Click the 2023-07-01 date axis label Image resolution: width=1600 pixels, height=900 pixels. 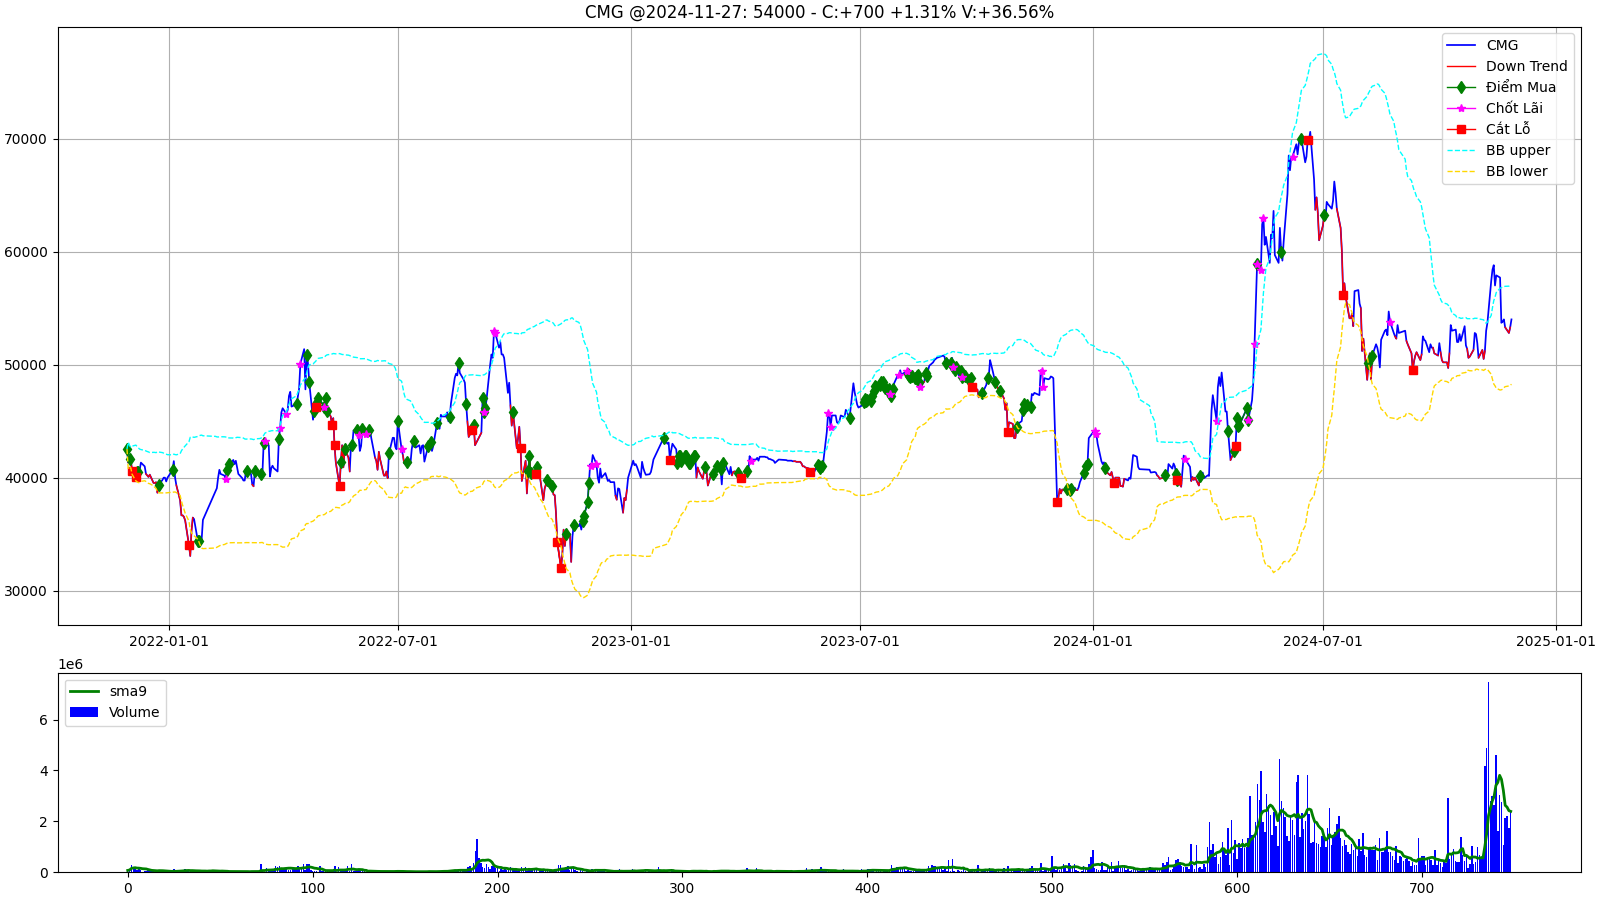(x=860, y=641)
